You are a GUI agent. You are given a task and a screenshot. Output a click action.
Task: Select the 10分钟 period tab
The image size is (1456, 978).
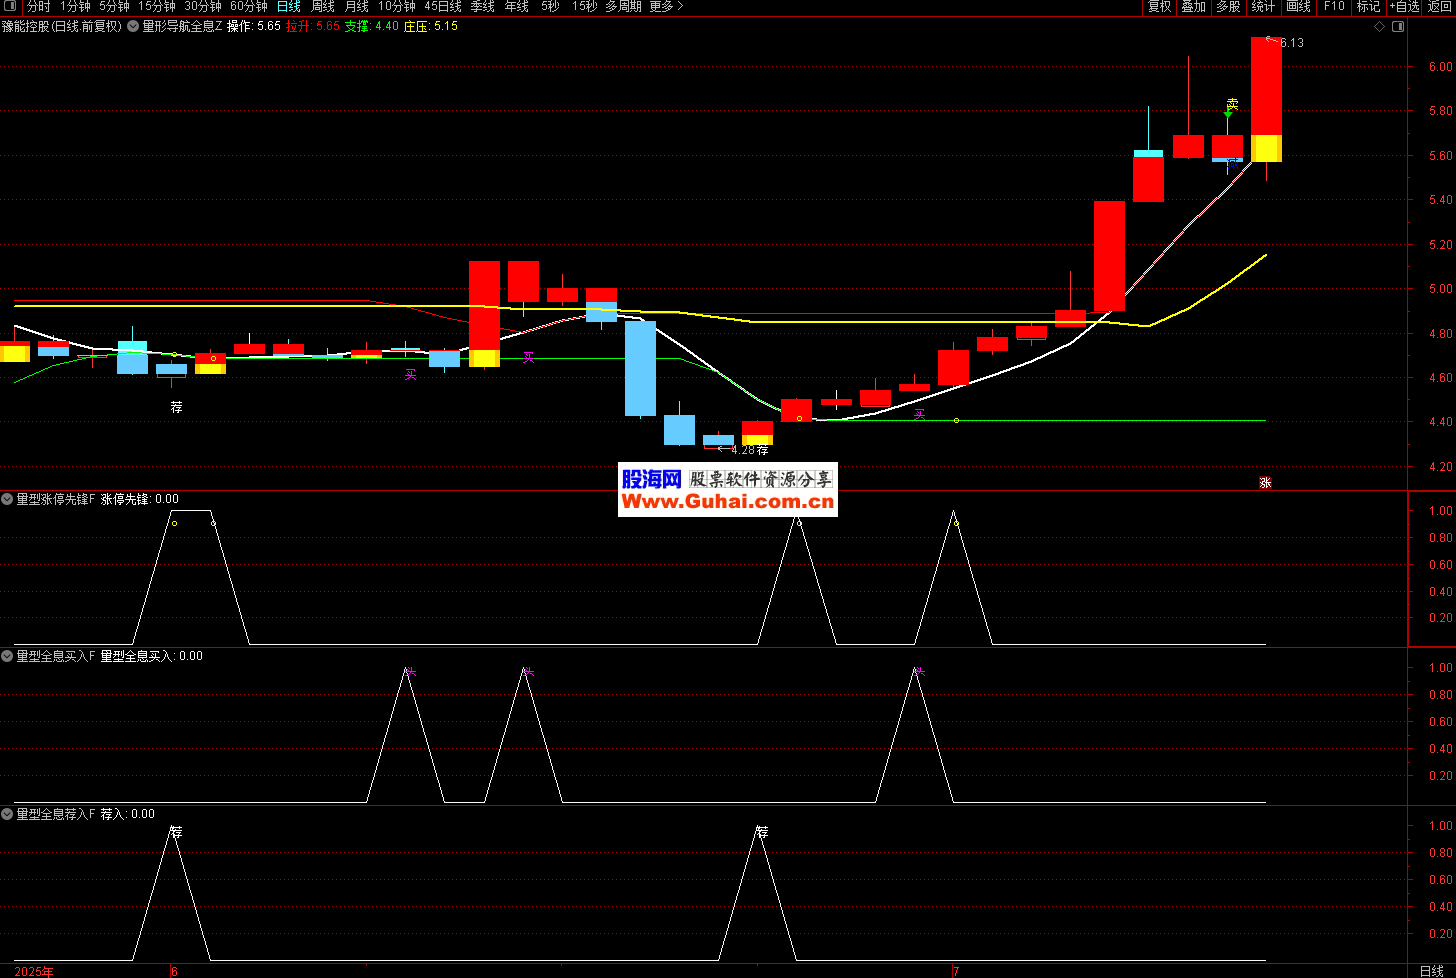pyautogui.click(x=397, y=7)
